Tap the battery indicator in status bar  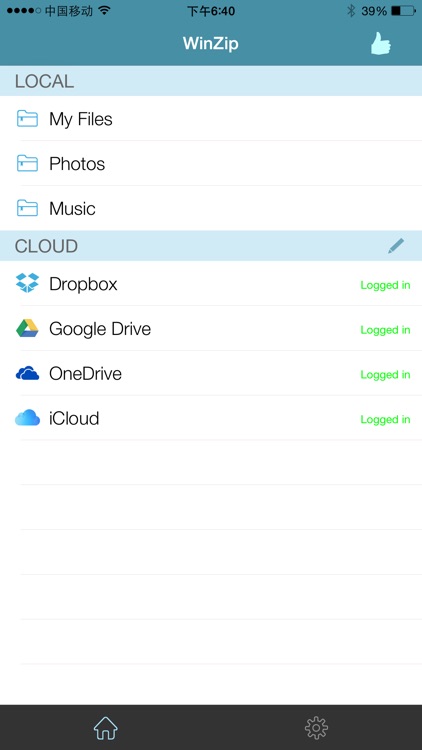403,11
